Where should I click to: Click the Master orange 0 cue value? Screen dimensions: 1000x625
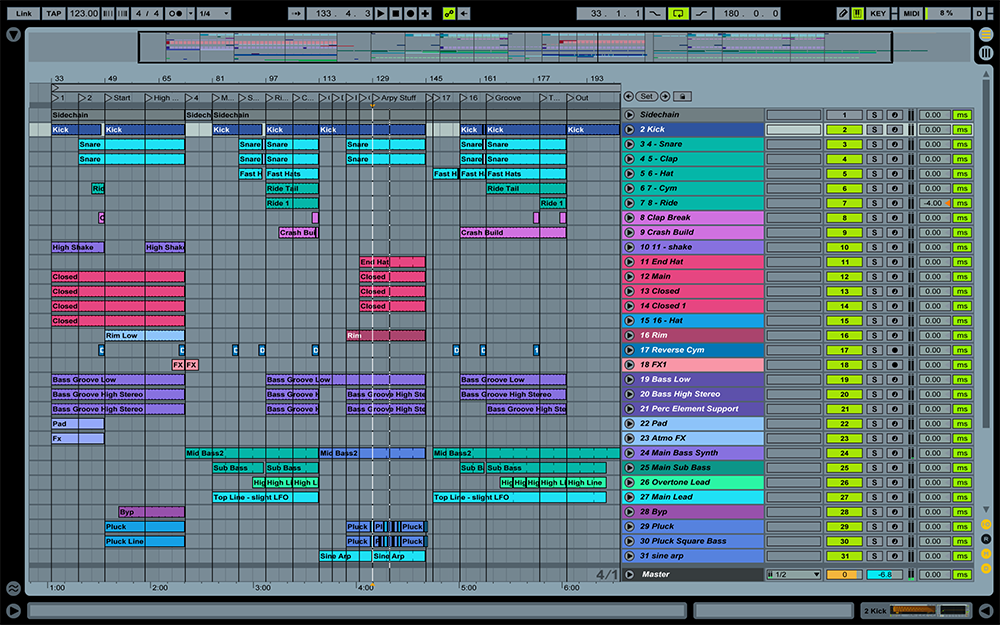point(844,574)
